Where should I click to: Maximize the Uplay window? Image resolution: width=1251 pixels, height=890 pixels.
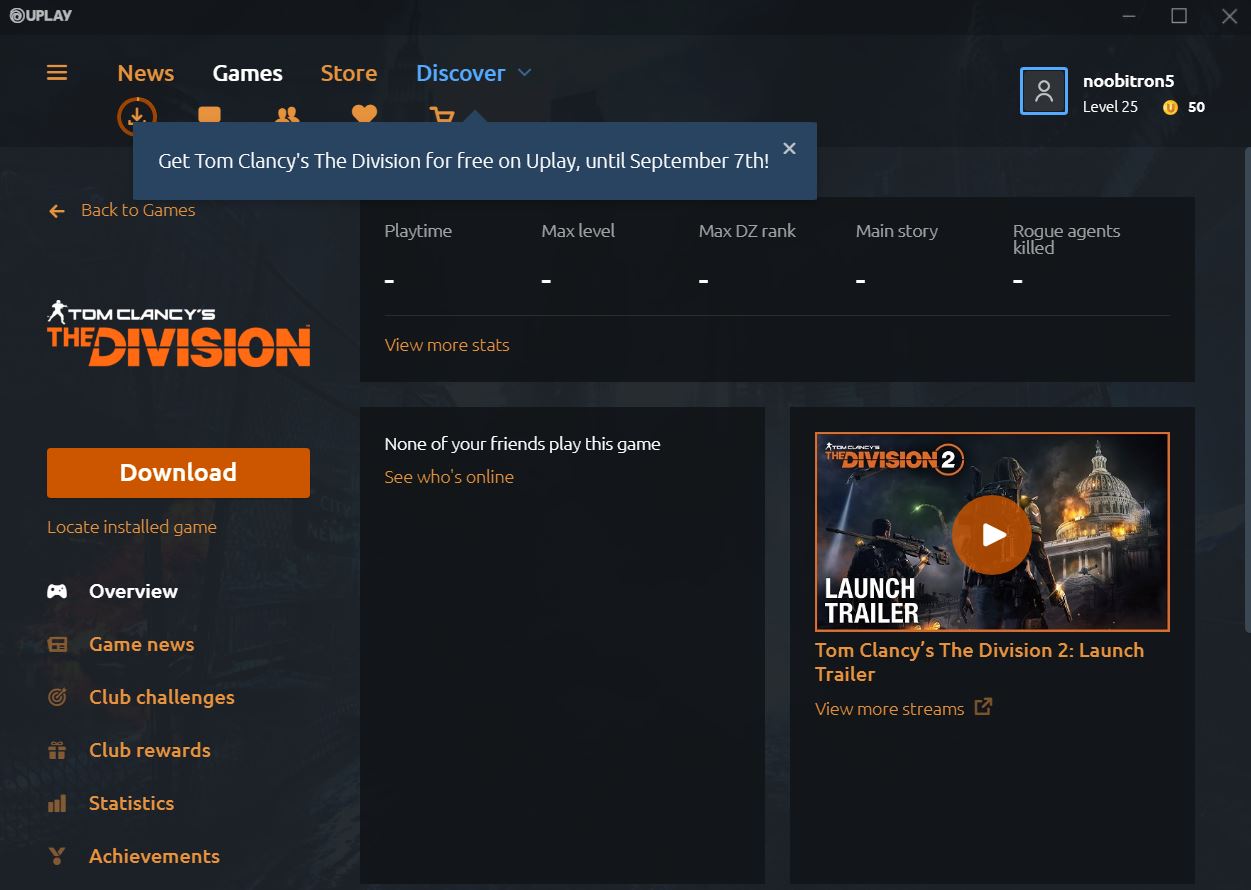pos(1179,16)
